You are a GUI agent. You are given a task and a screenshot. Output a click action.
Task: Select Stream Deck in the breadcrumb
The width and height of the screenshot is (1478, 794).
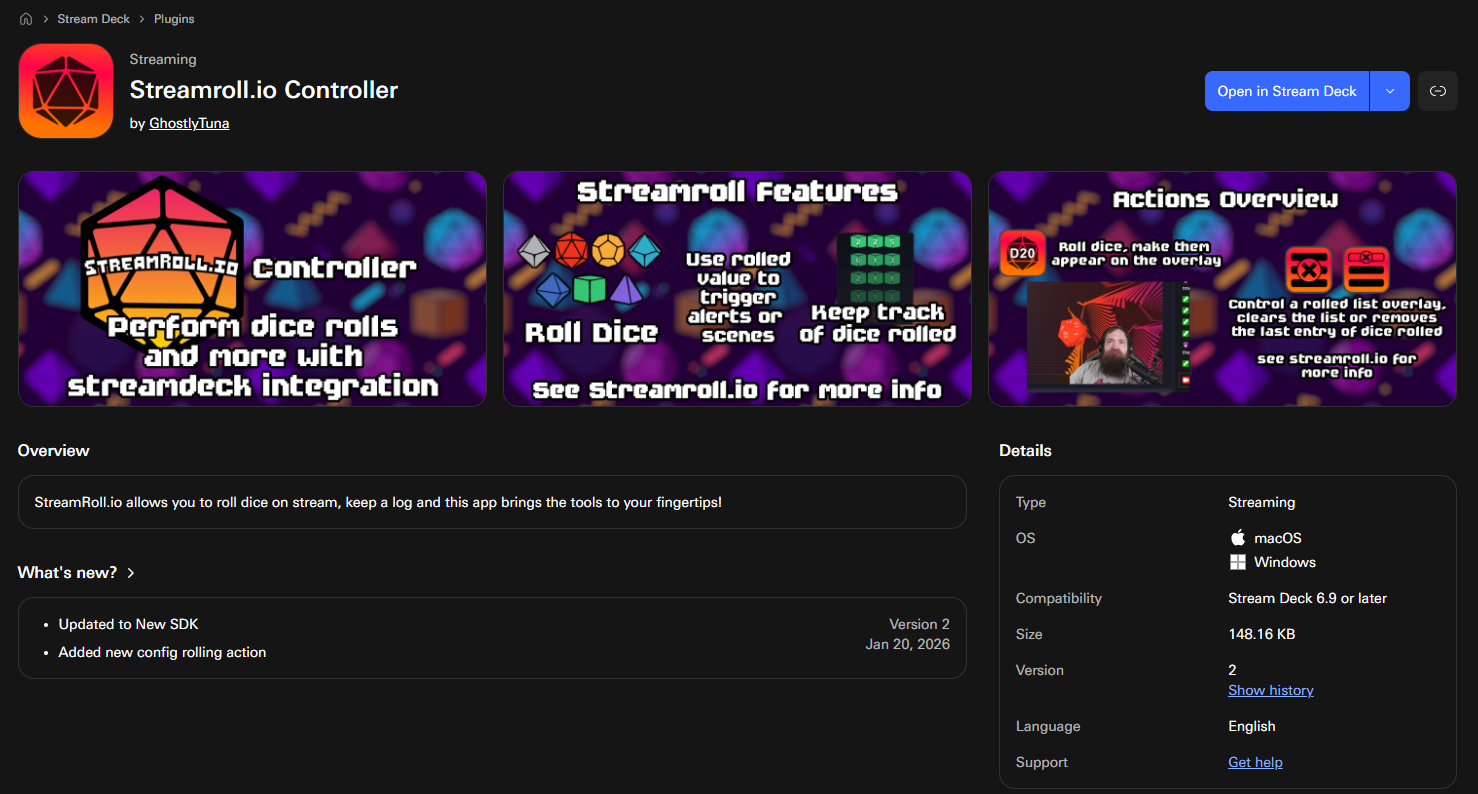point(93,18)
